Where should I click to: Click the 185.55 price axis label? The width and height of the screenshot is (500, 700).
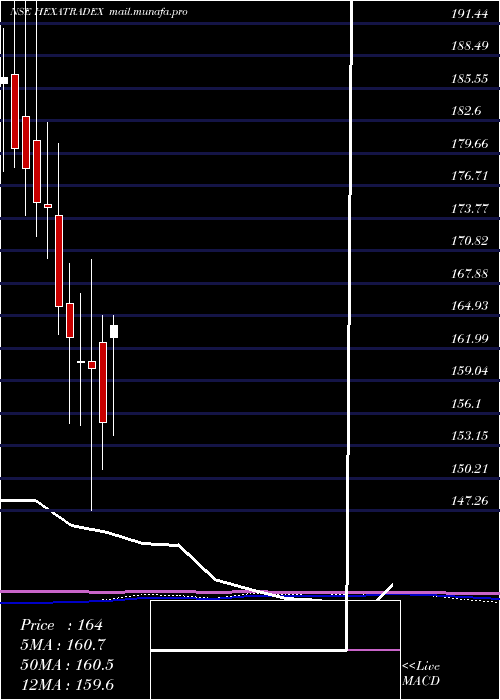point(469,79)
